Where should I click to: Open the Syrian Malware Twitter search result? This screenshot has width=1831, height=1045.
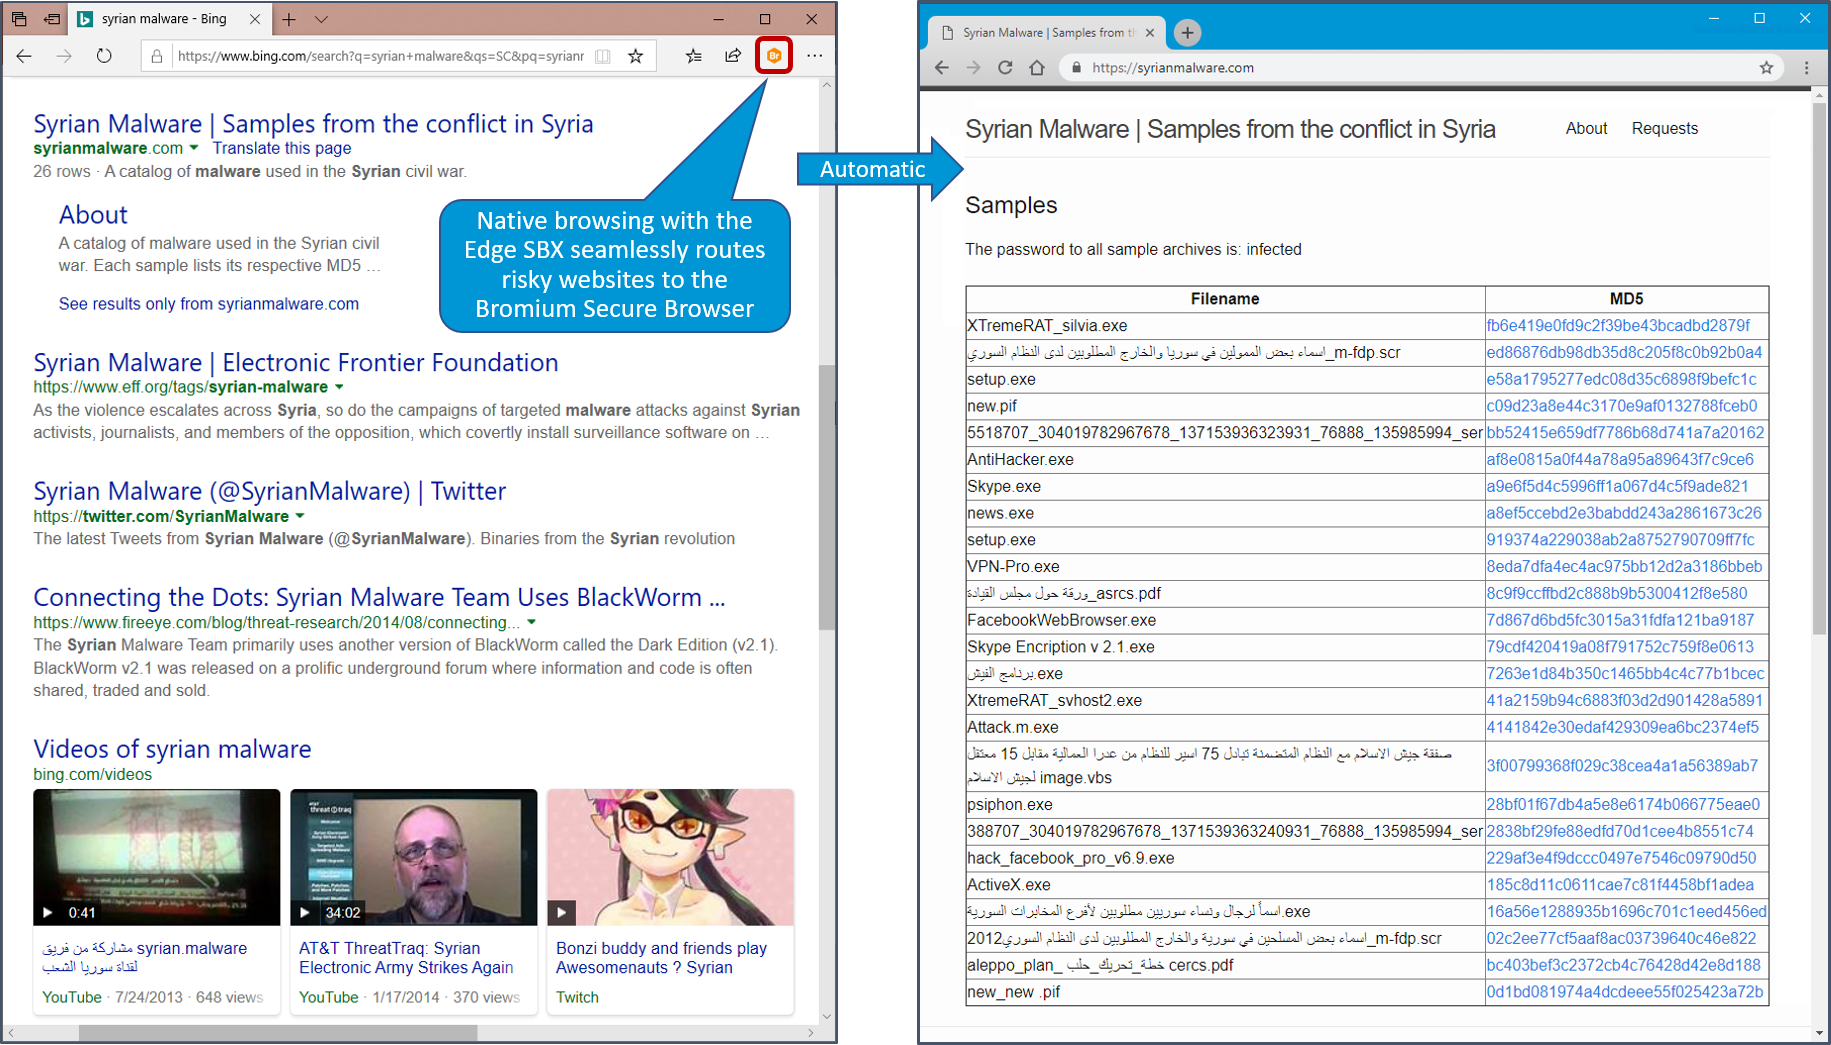270,491
